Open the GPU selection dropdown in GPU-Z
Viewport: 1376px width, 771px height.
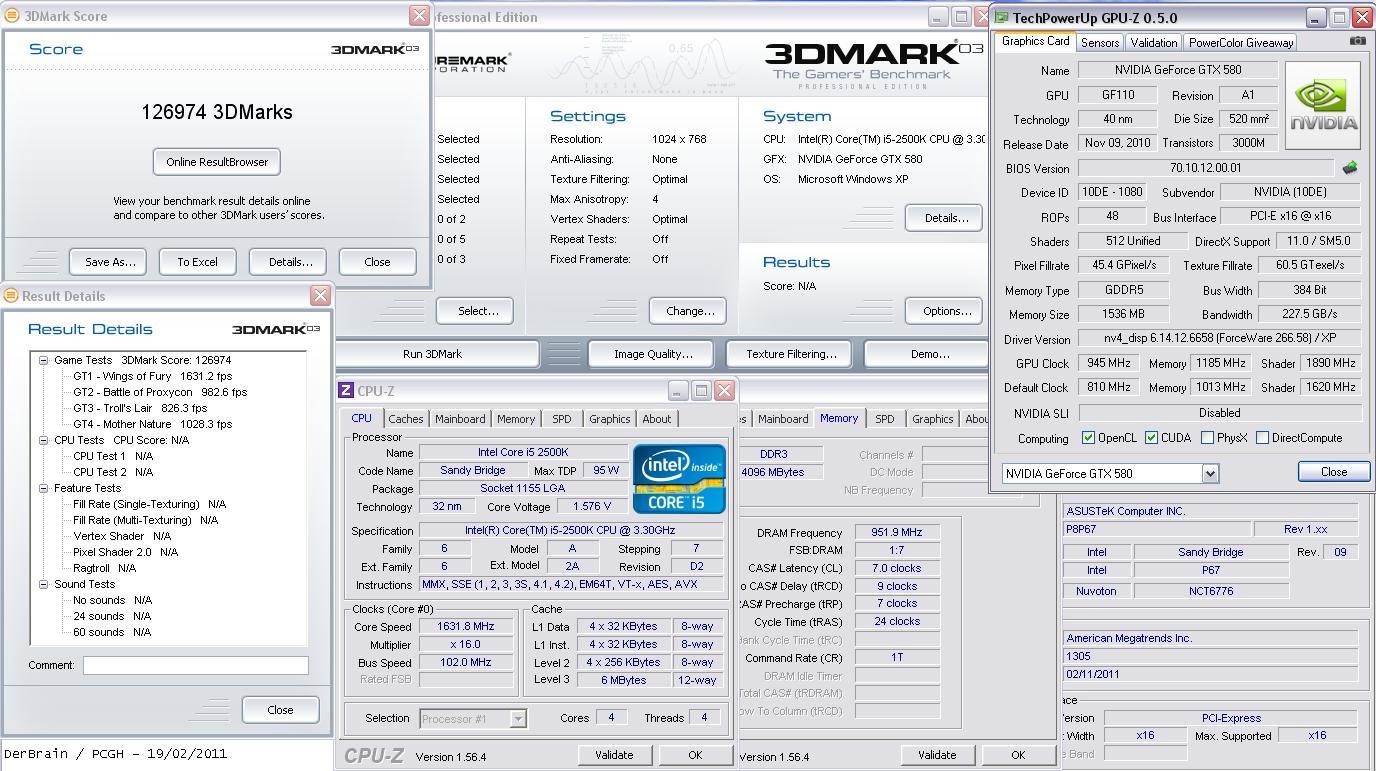1210,473
